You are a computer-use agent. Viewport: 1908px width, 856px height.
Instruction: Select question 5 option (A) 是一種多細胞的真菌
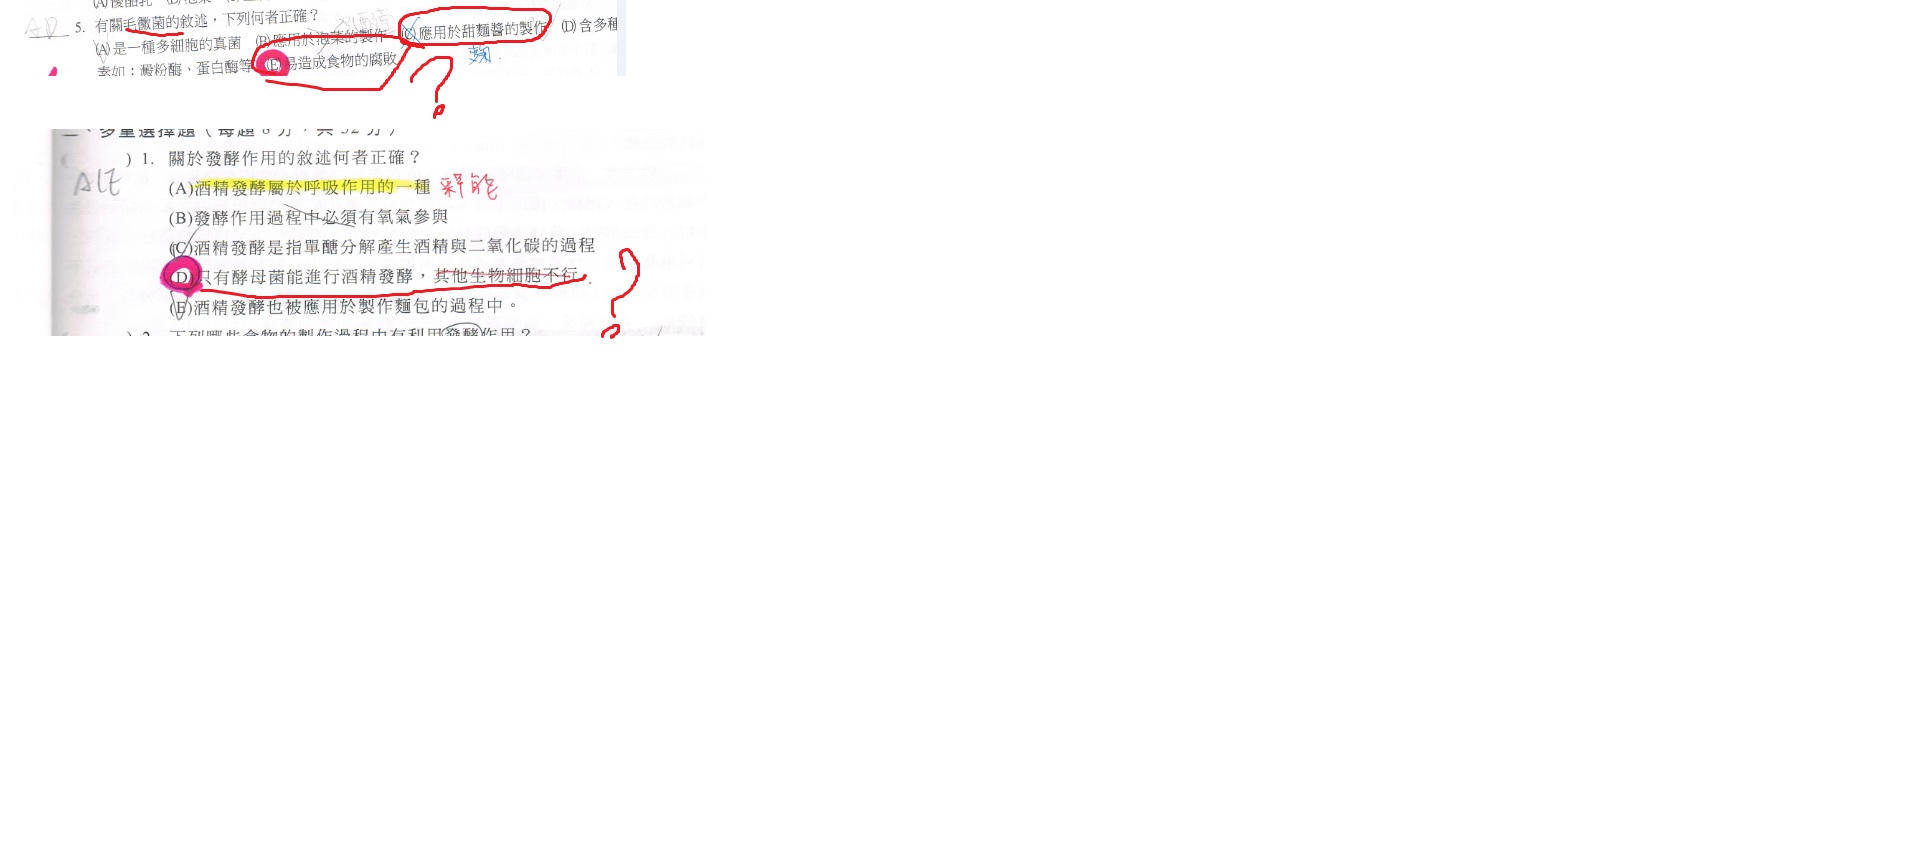[x=168, y=45]
